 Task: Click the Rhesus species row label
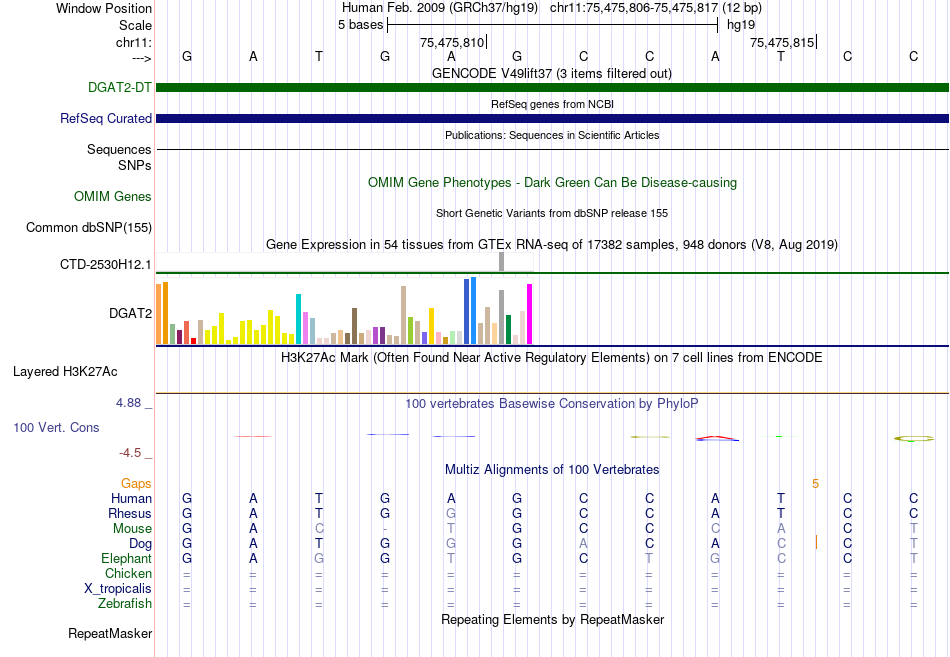tap(130, 513)
